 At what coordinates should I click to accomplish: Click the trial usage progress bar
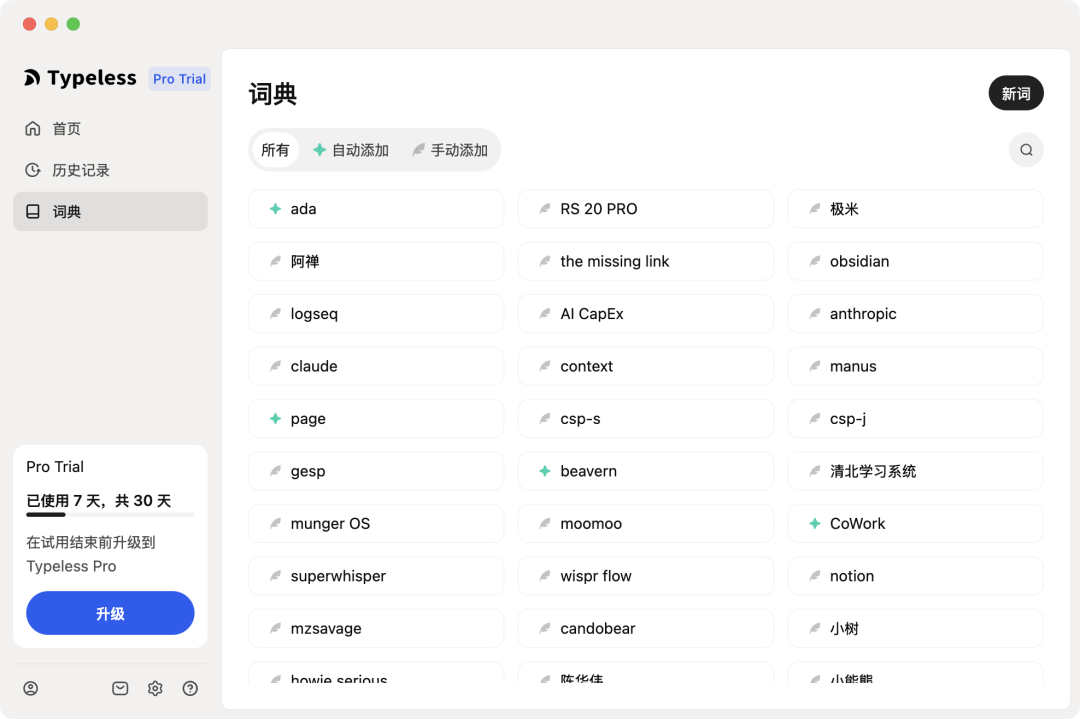(110, 514)
